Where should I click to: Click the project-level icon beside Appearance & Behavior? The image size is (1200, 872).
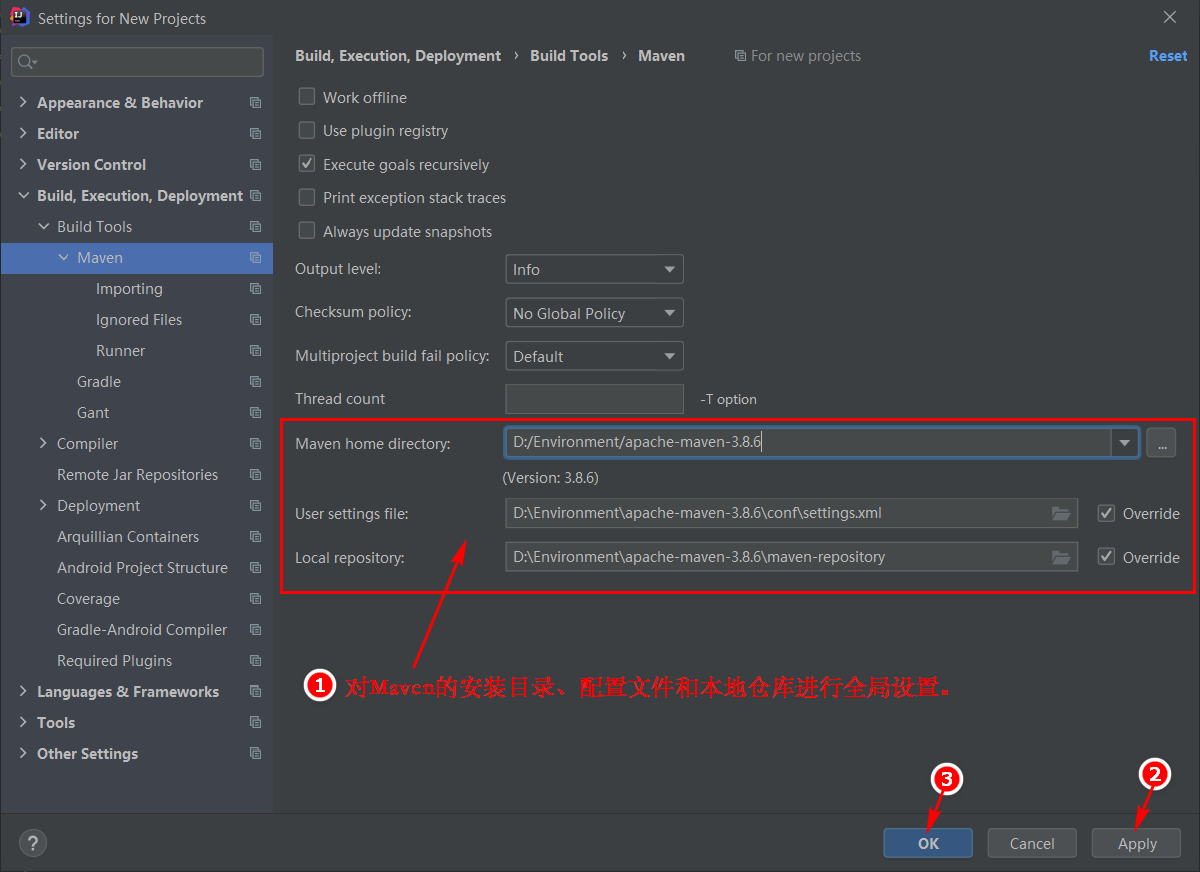[255, 103]
